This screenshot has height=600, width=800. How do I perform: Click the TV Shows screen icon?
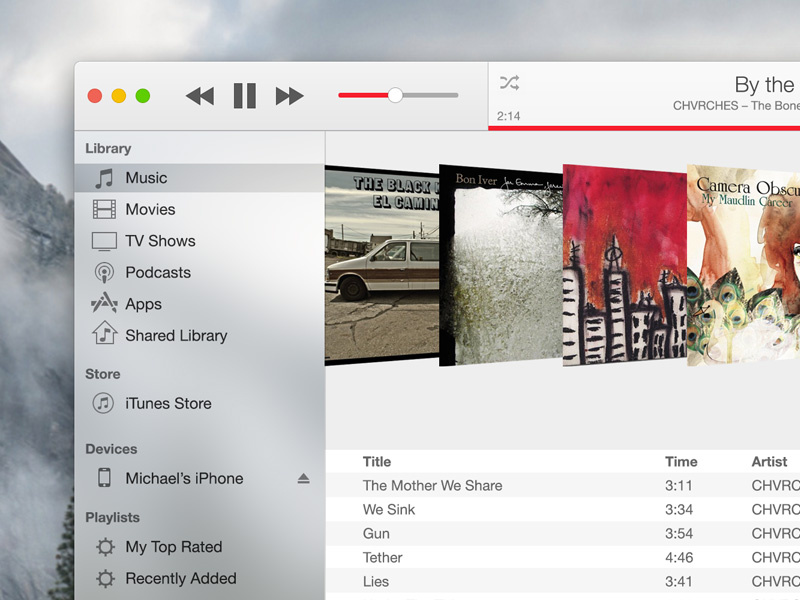pyautogui.click(x=104, y=241)
